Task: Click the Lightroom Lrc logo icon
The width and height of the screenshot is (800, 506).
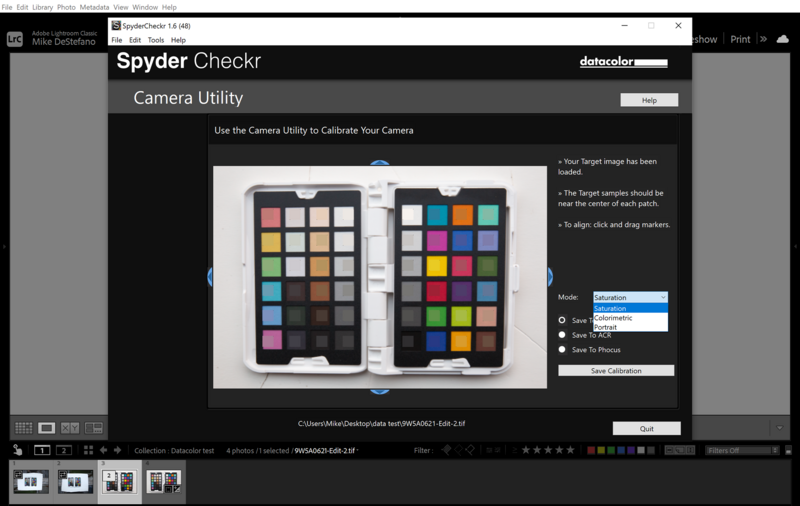Action: click(15, 39)
